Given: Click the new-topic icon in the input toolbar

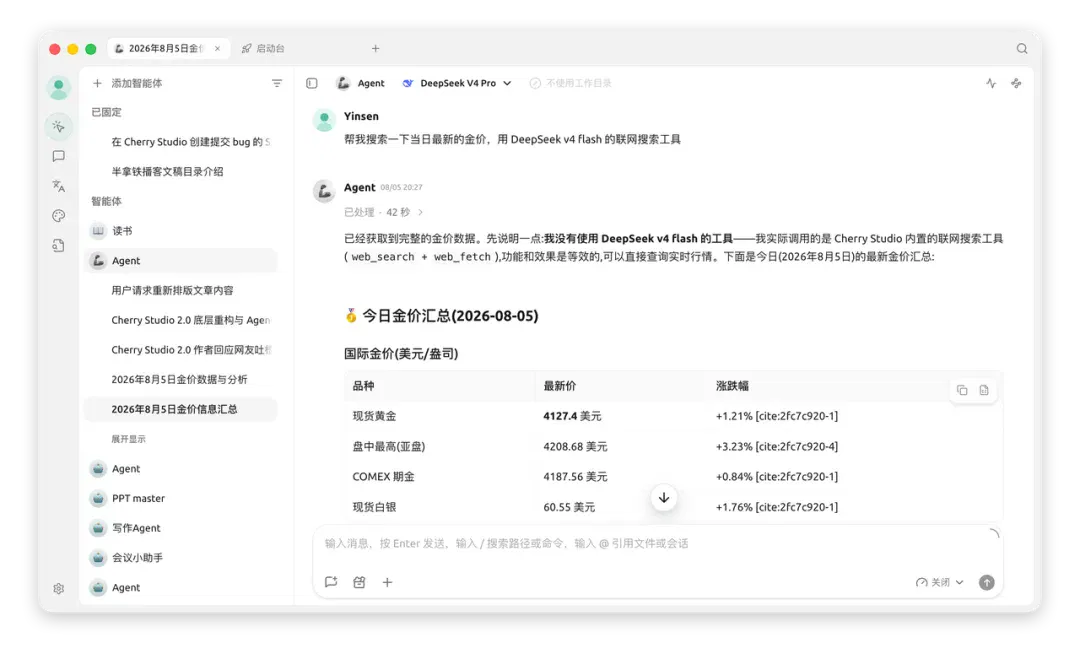Looking at the screenshot, I should tap(331, 583).
